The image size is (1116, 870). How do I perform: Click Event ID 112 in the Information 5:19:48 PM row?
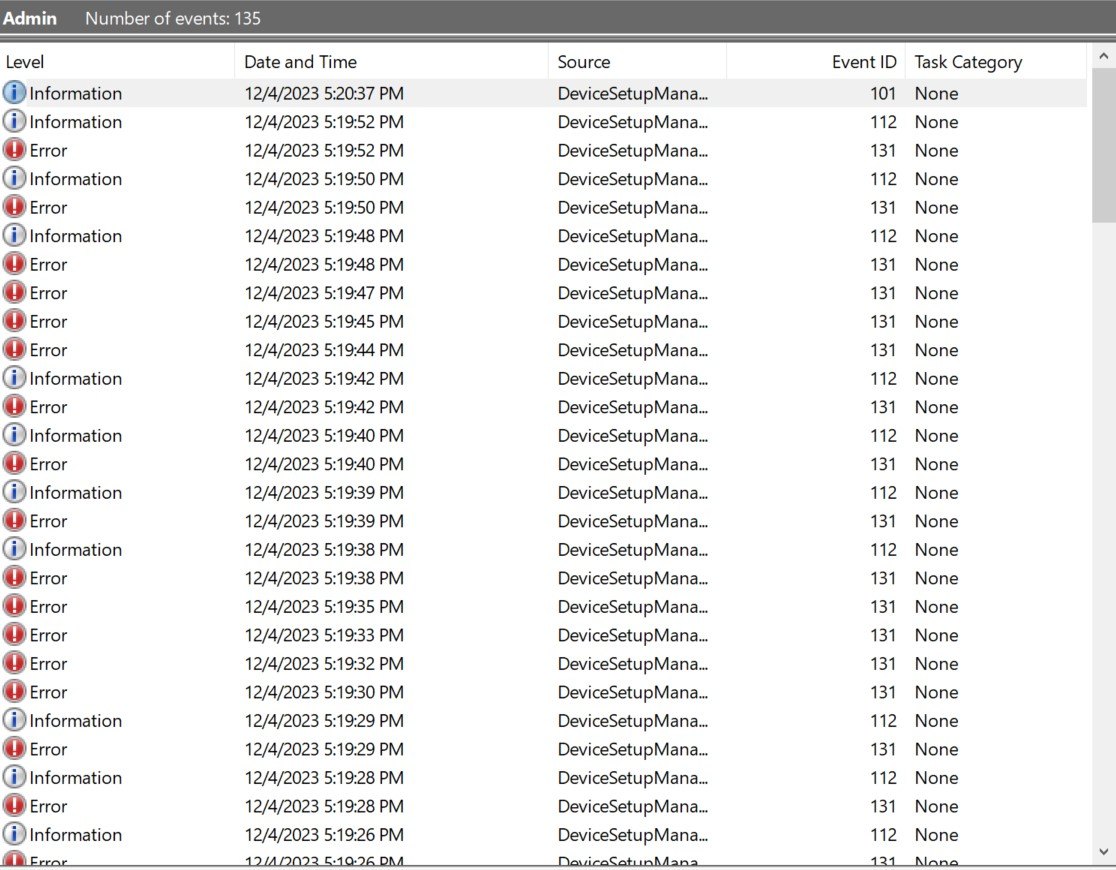pyautogui.click(x=883, y=236)
